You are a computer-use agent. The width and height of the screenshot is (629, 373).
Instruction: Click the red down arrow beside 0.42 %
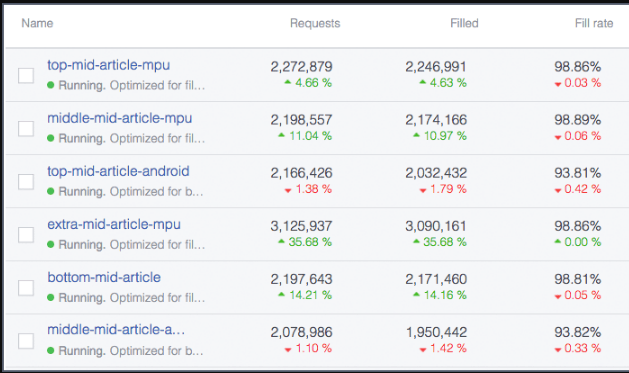pos(558,191)
